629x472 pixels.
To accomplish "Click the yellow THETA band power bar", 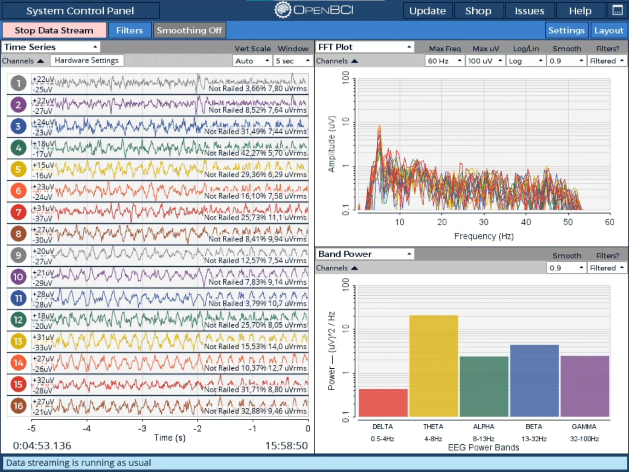I will coord(433,365).
